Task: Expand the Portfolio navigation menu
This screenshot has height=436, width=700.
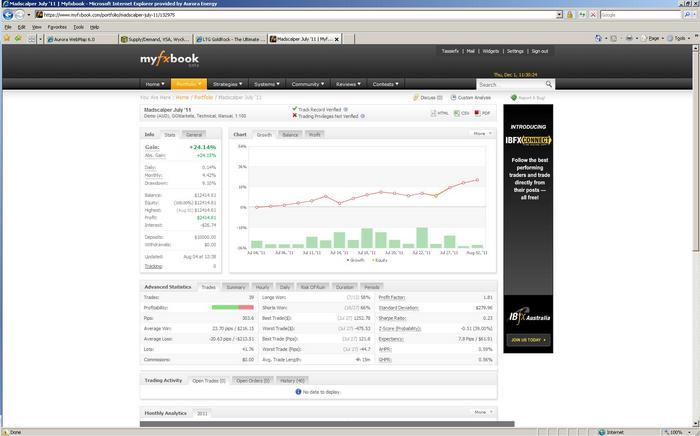Action: (x=188, y=84)
